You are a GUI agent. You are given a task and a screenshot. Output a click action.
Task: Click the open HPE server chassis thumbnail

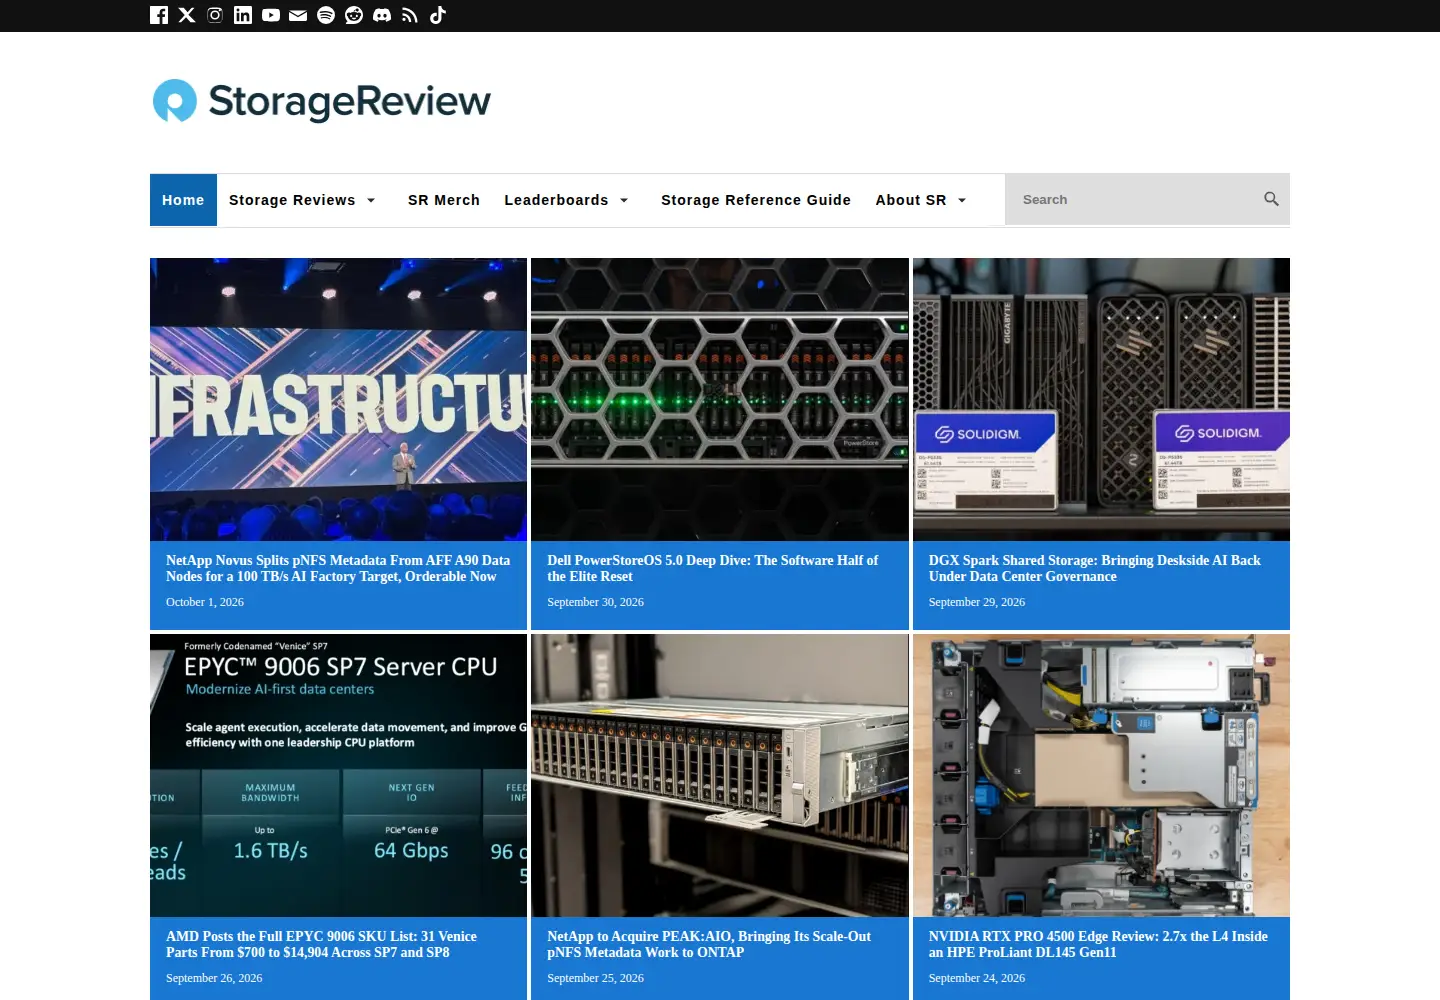1101,775
